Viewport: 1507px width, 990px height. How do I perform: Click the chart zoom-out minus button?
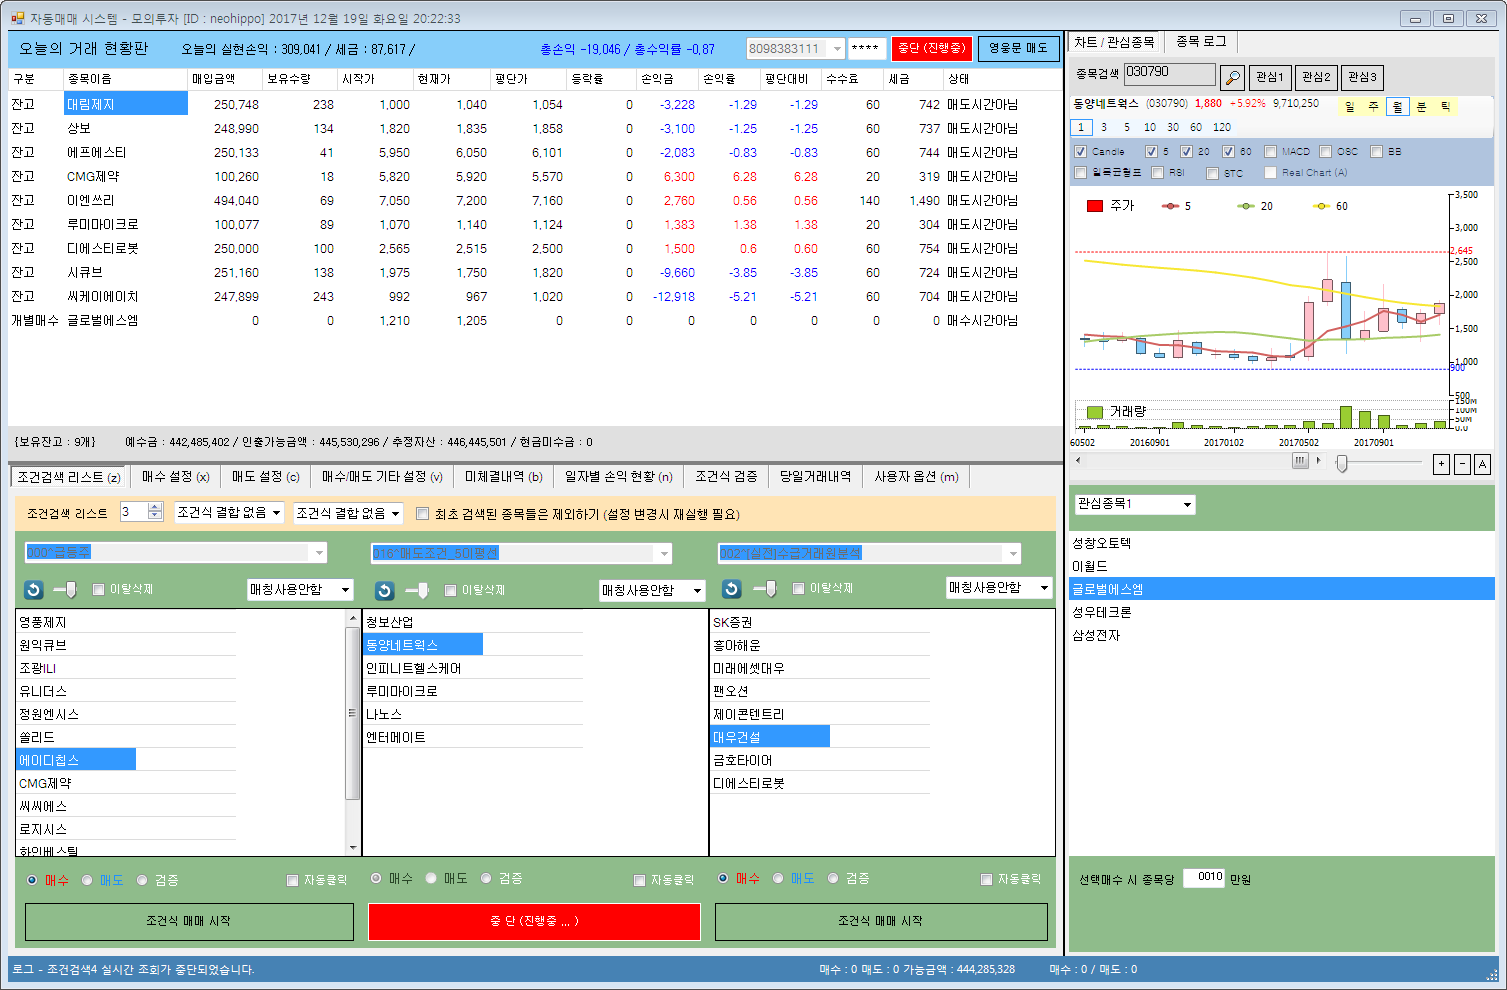point(1462,464)
